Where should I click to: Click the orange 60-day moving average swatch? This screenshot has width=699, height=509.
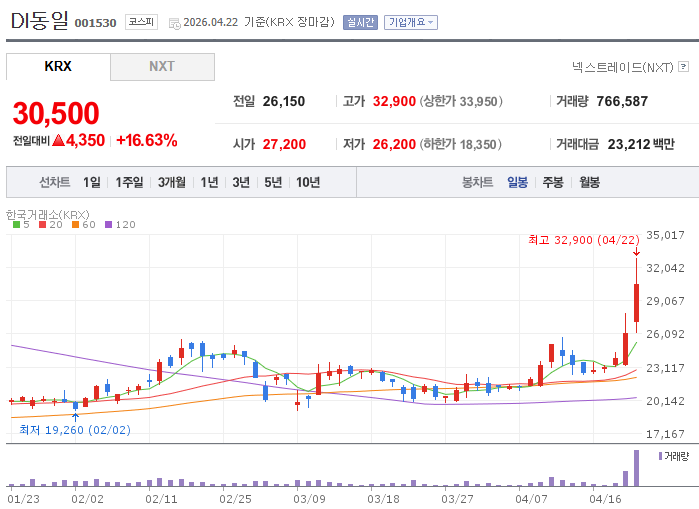[x=75, y=225]
